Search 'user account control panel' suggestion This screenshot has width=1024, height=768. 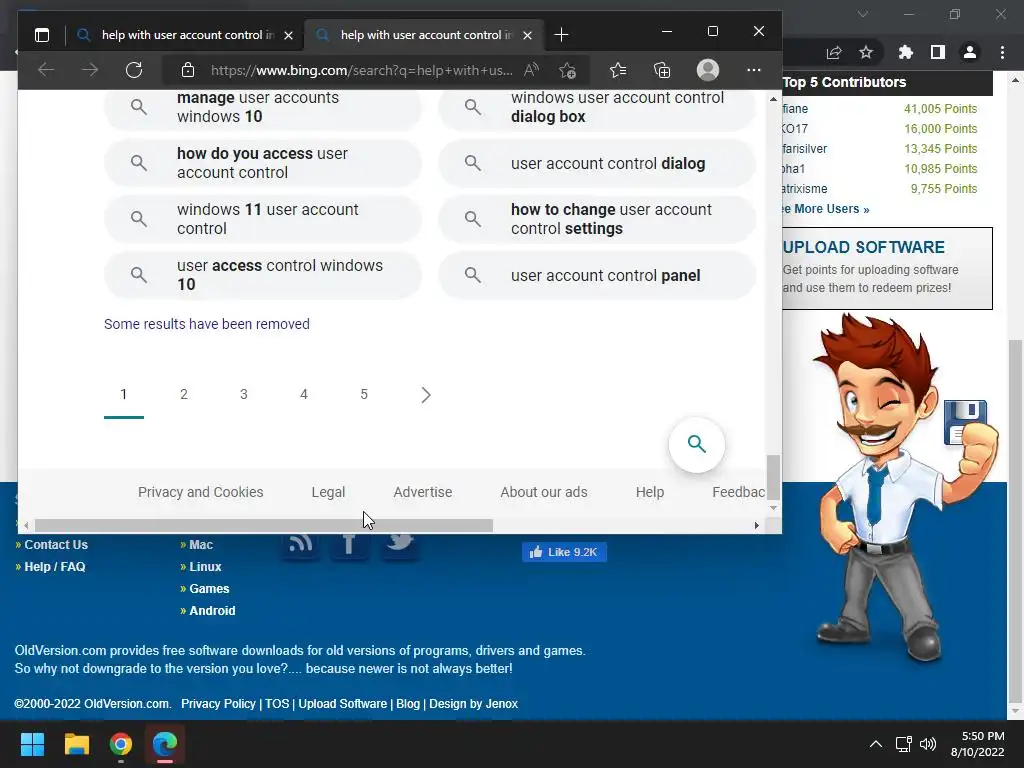[x=597, y=275]
